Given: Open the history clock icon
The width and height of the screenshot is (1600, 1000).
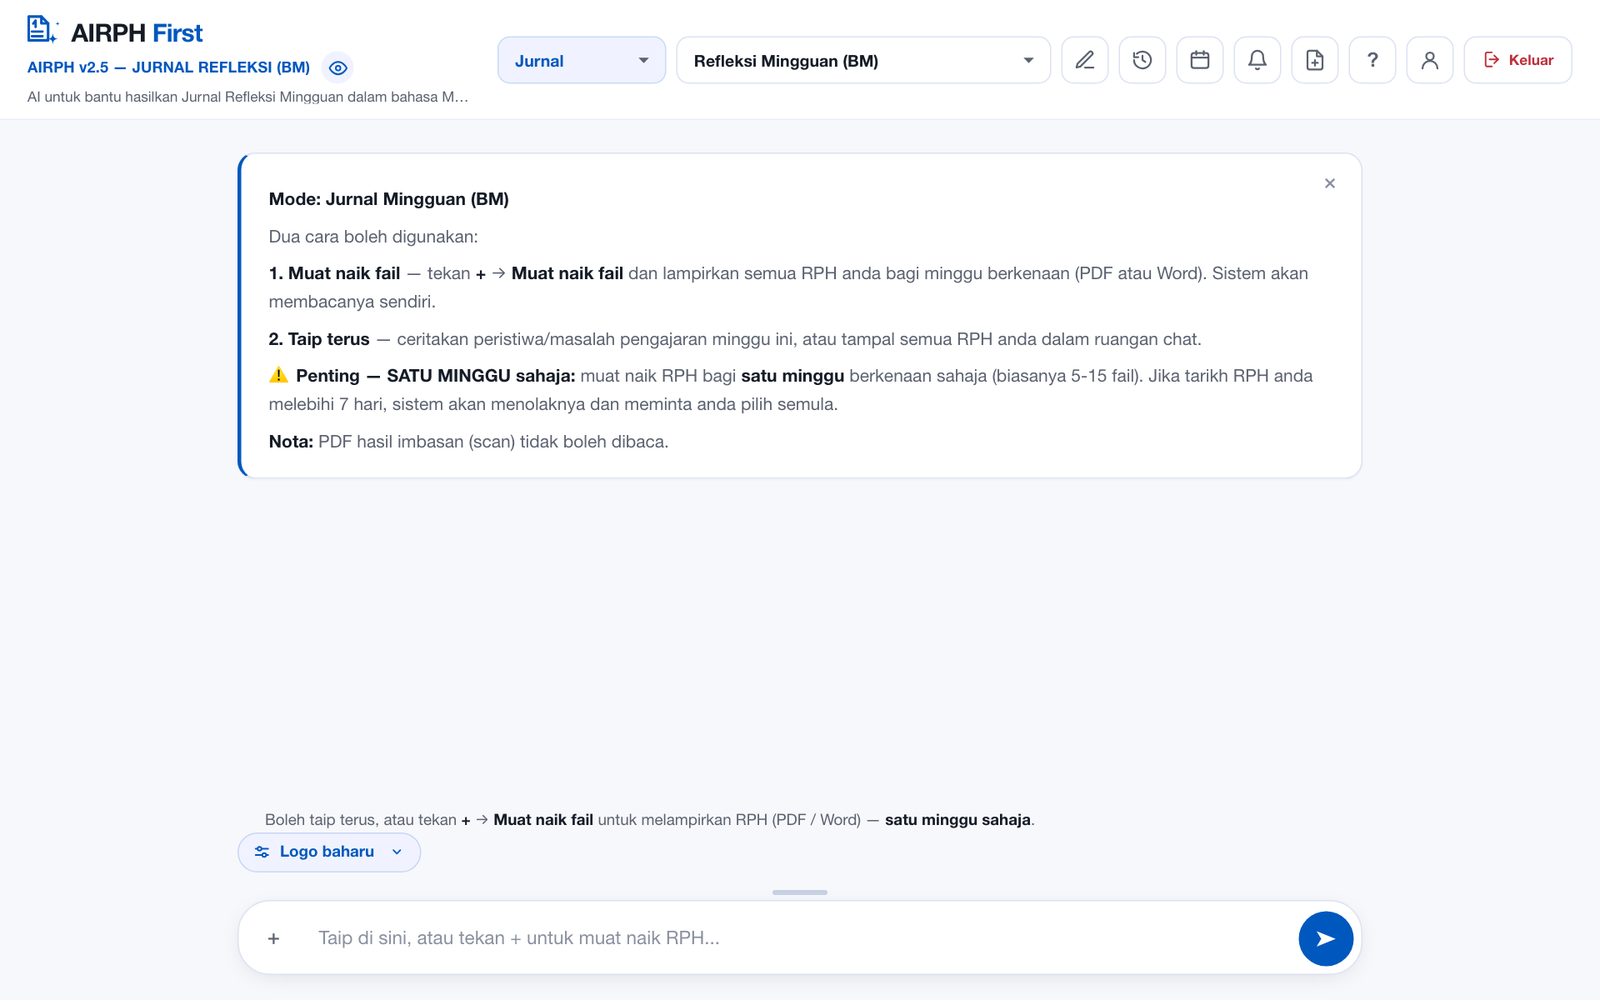Looking at the screenshot, I should pos(1142,60).
